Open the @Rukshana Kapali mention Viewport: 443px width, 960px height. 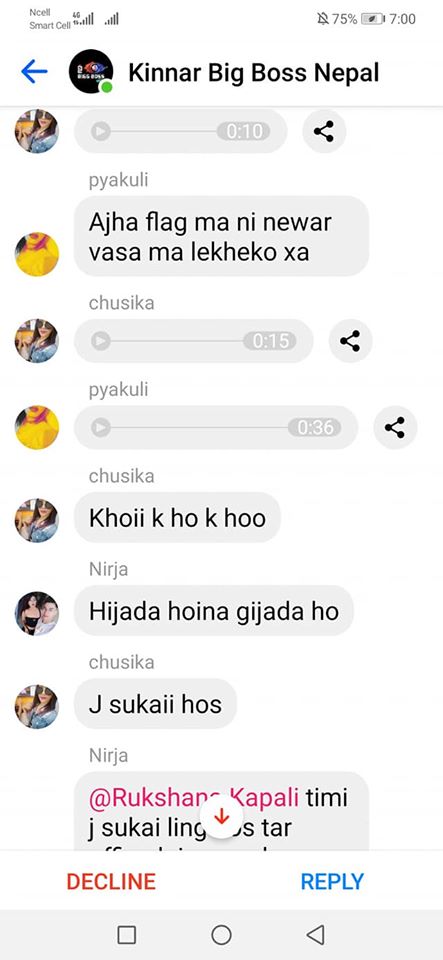[194, 798]
